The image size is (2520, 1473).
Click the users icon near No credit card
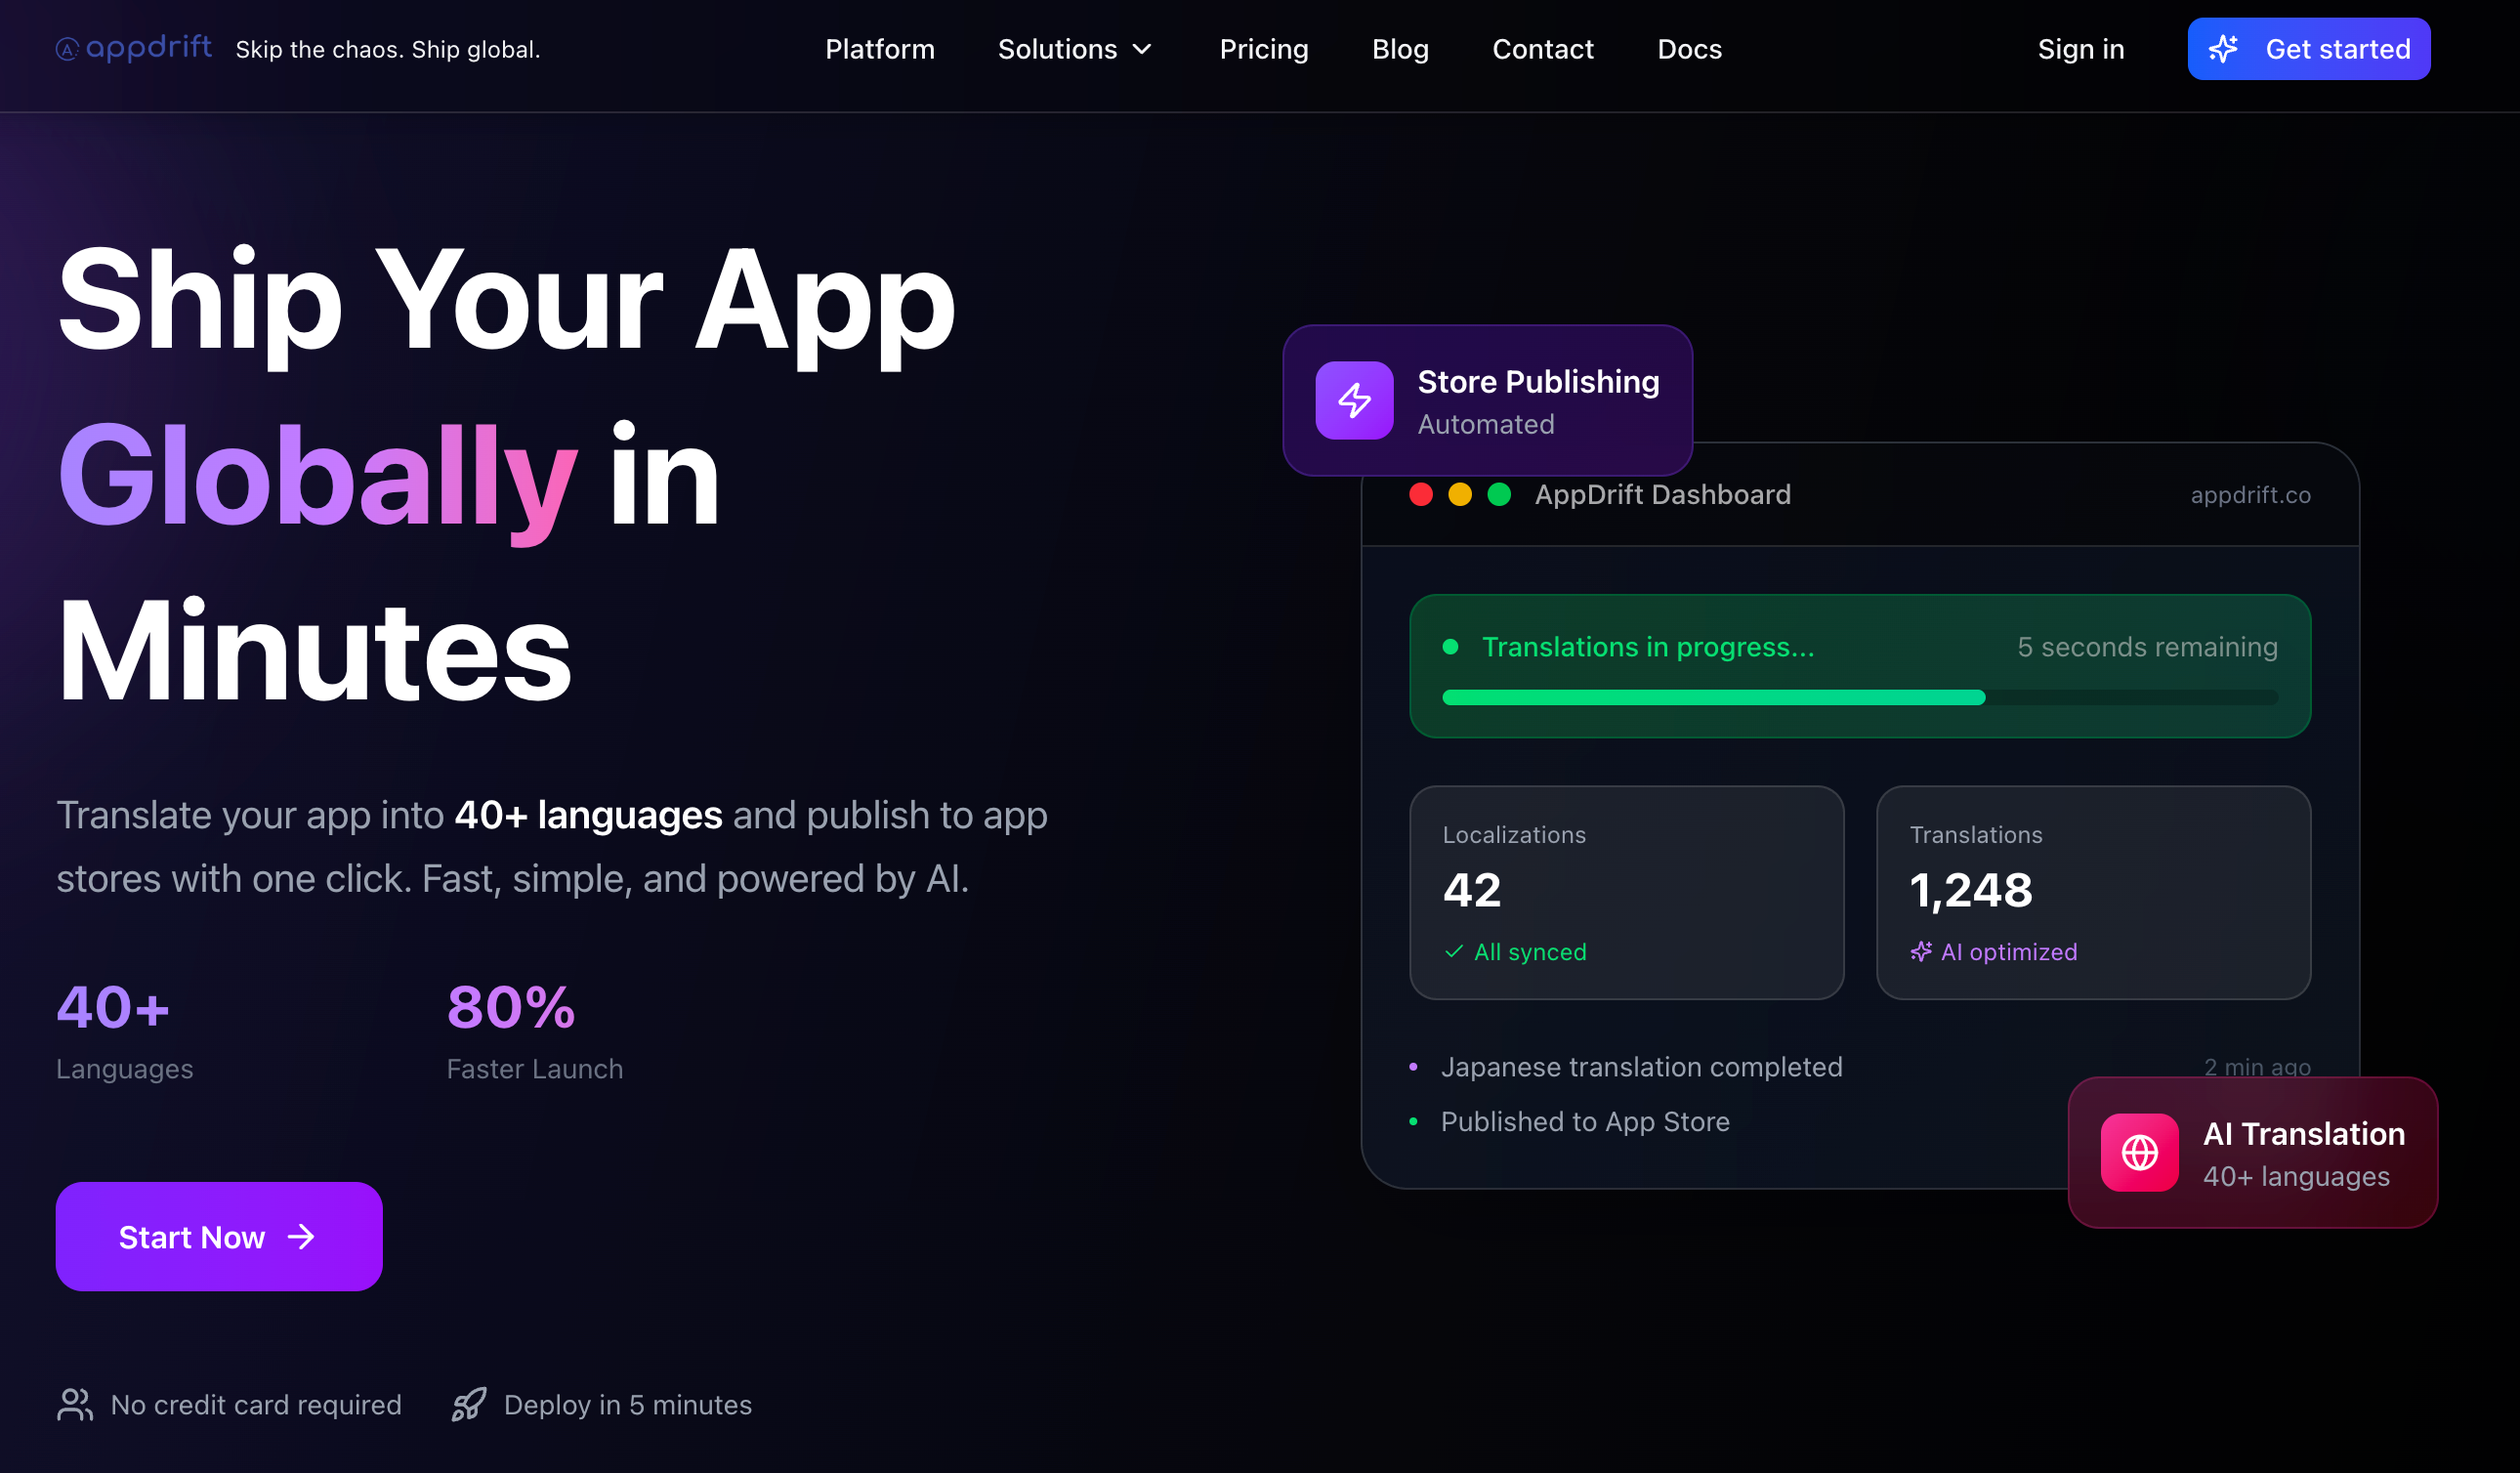pyautogui.click(x=75, y=1404)
